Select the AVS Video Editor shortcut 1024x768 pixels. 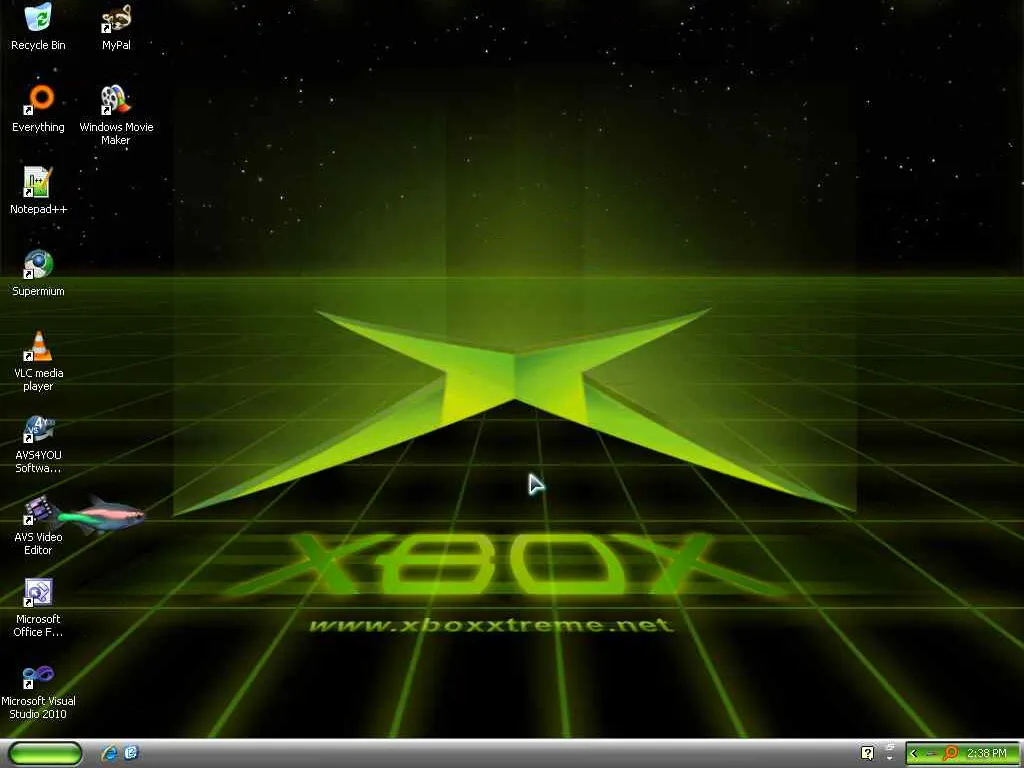(x=38, y=526)
